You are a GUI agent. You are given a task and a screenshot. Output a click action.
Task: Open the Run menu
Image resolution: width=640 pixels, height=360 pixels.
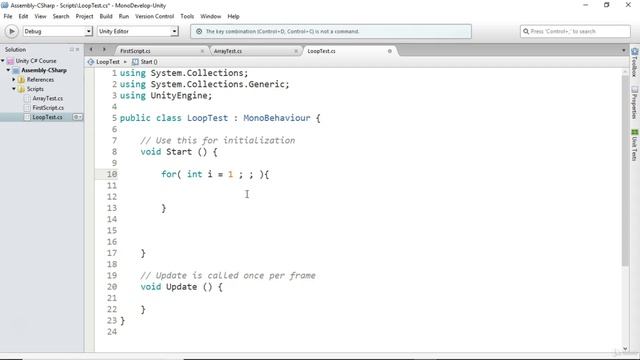point(124,16)
